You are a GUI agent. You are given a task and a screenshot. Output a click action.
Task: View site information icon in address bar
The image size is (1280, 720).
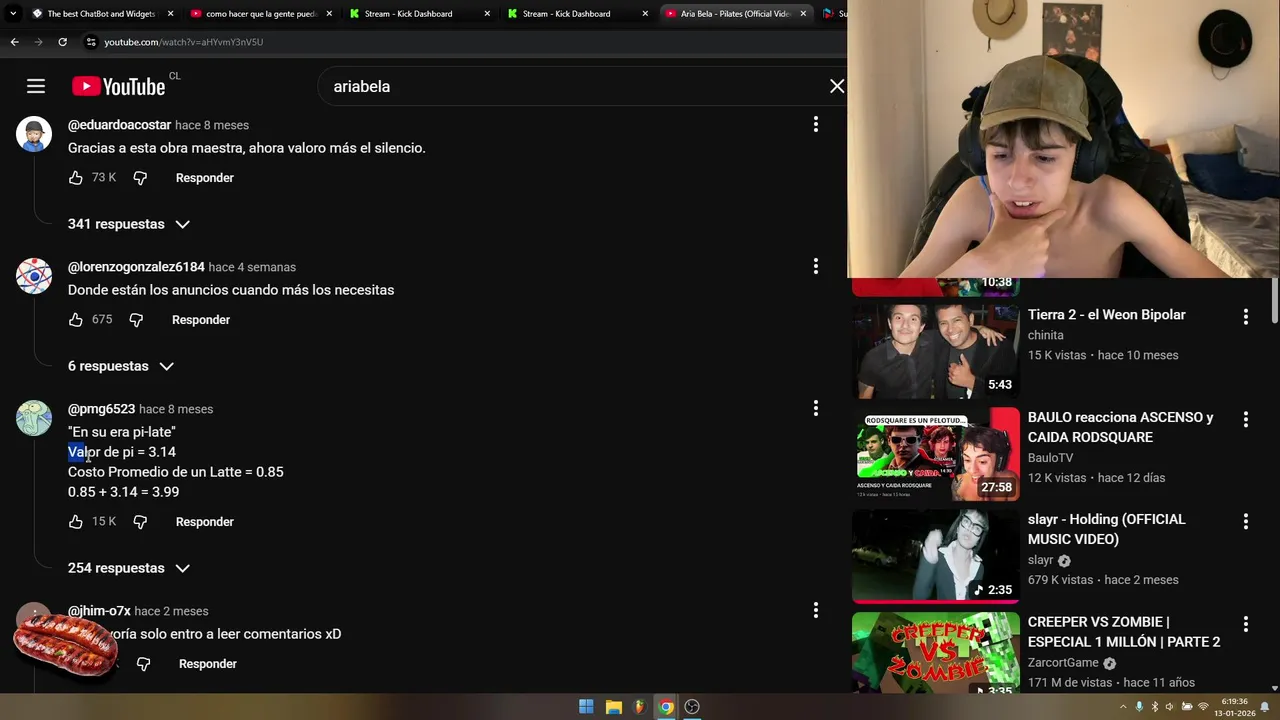coord(91,42)
